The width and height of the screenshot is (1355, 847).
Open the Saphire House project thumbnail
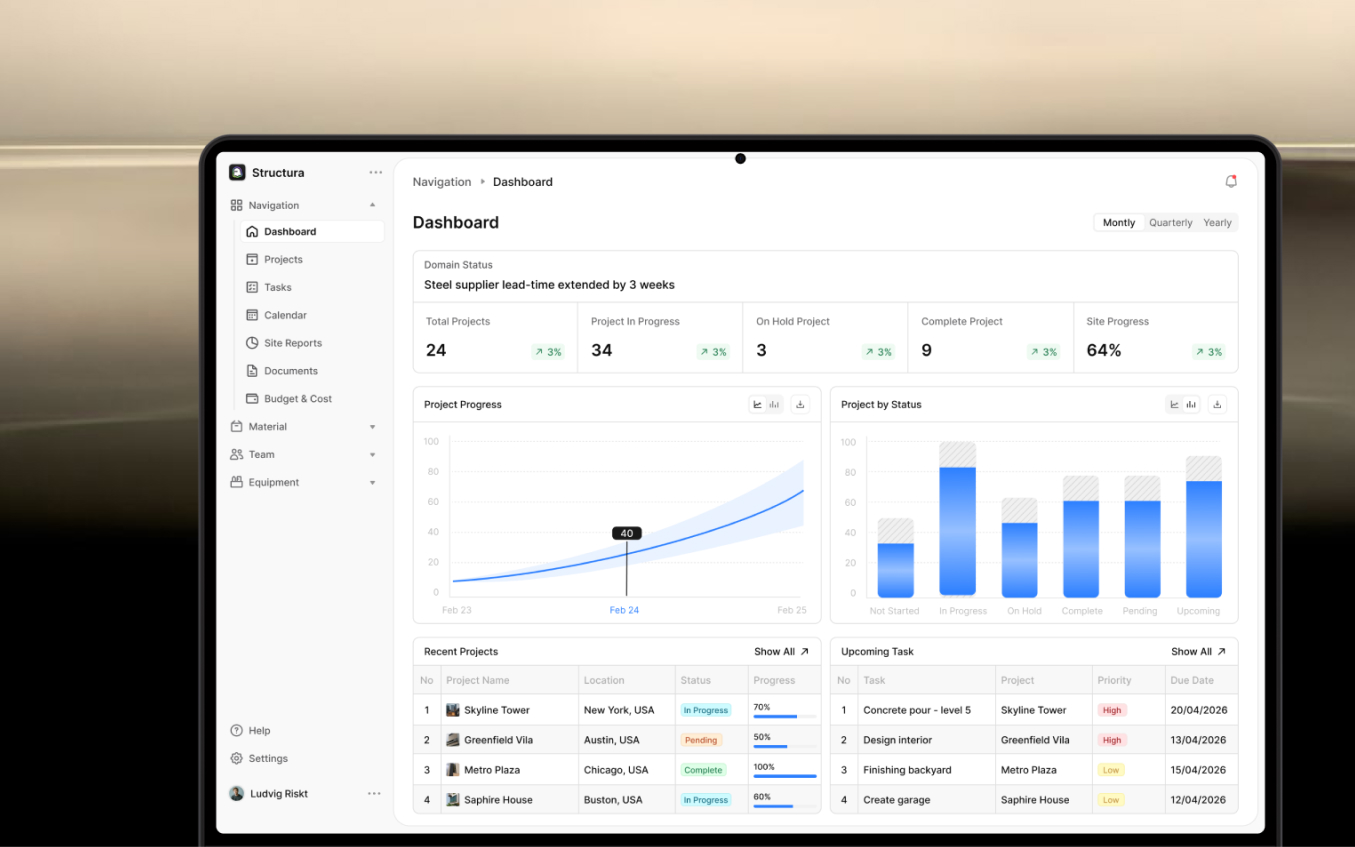[453, 800]
